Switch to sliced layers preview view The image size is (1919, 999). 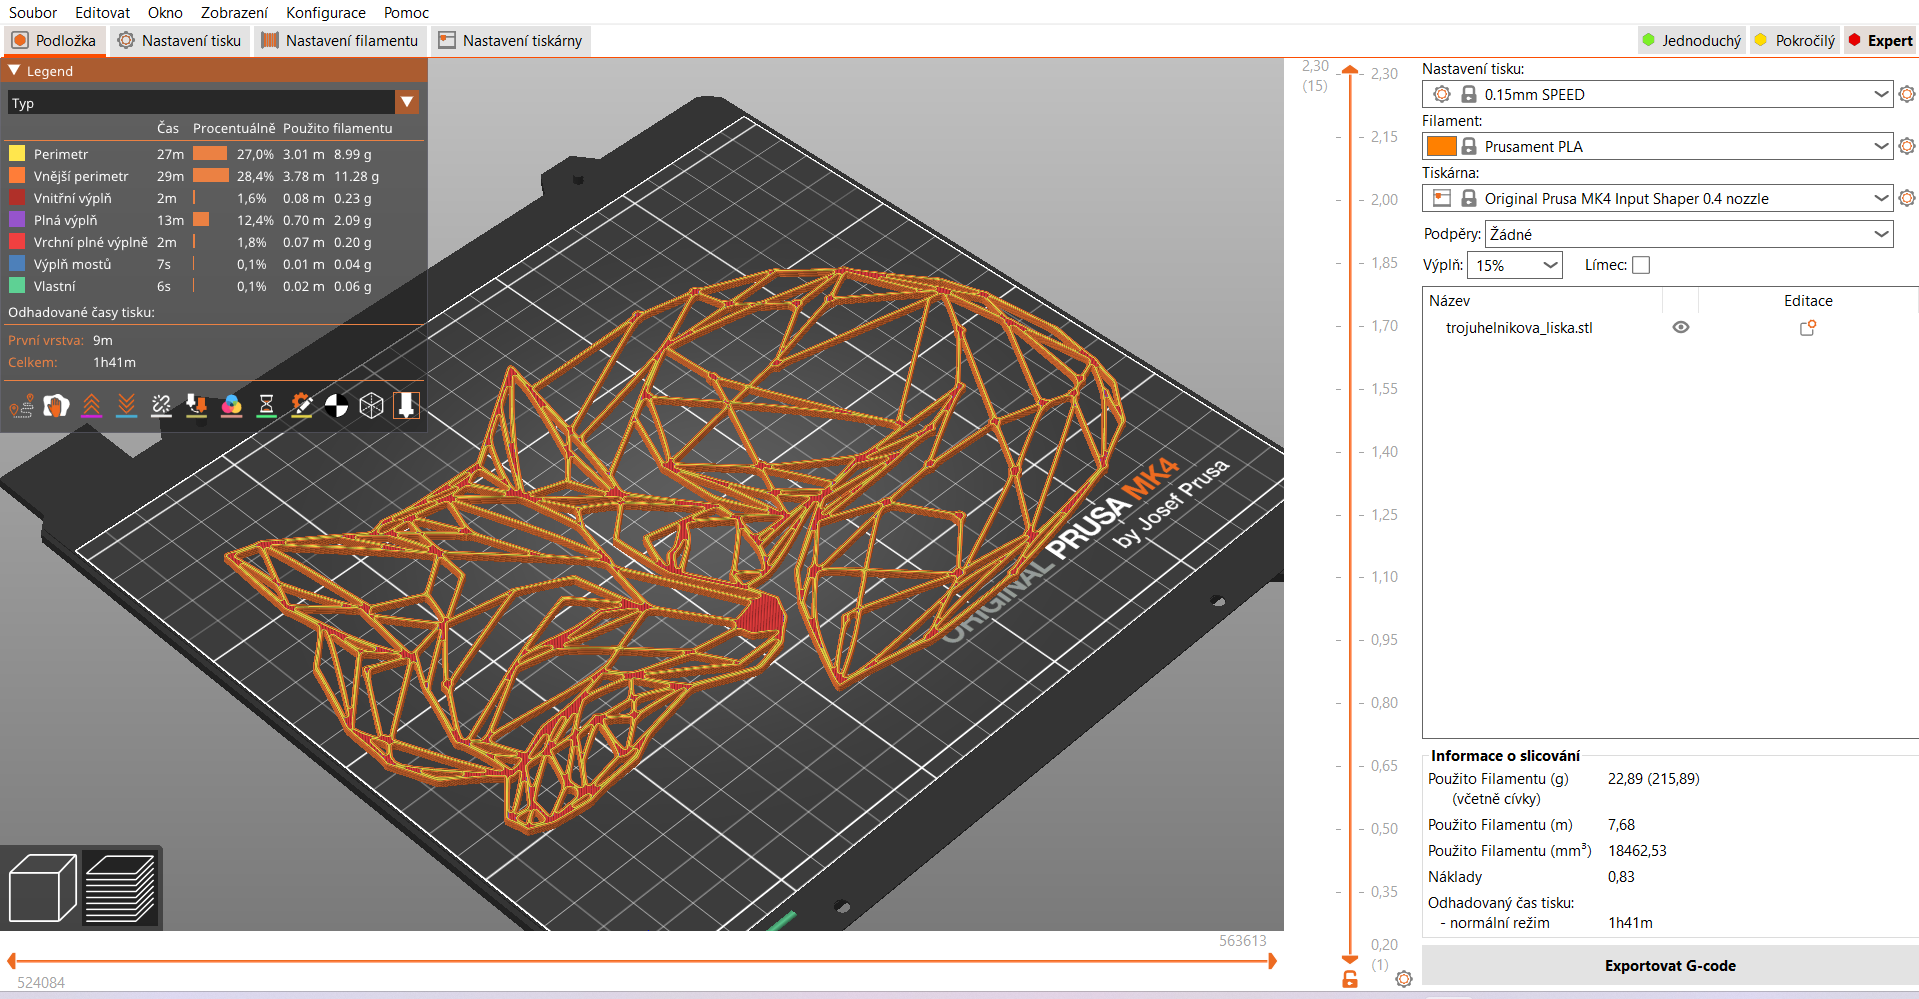tap(120, 888)
